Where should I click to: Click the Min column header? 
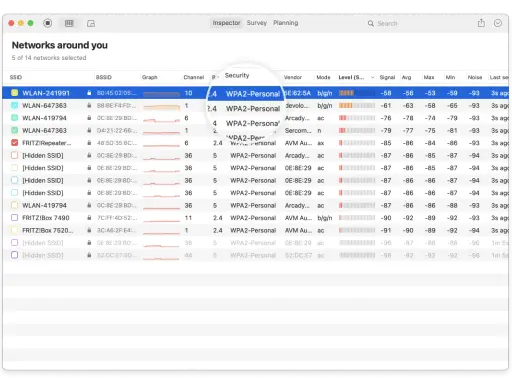[x=450, y=77]
